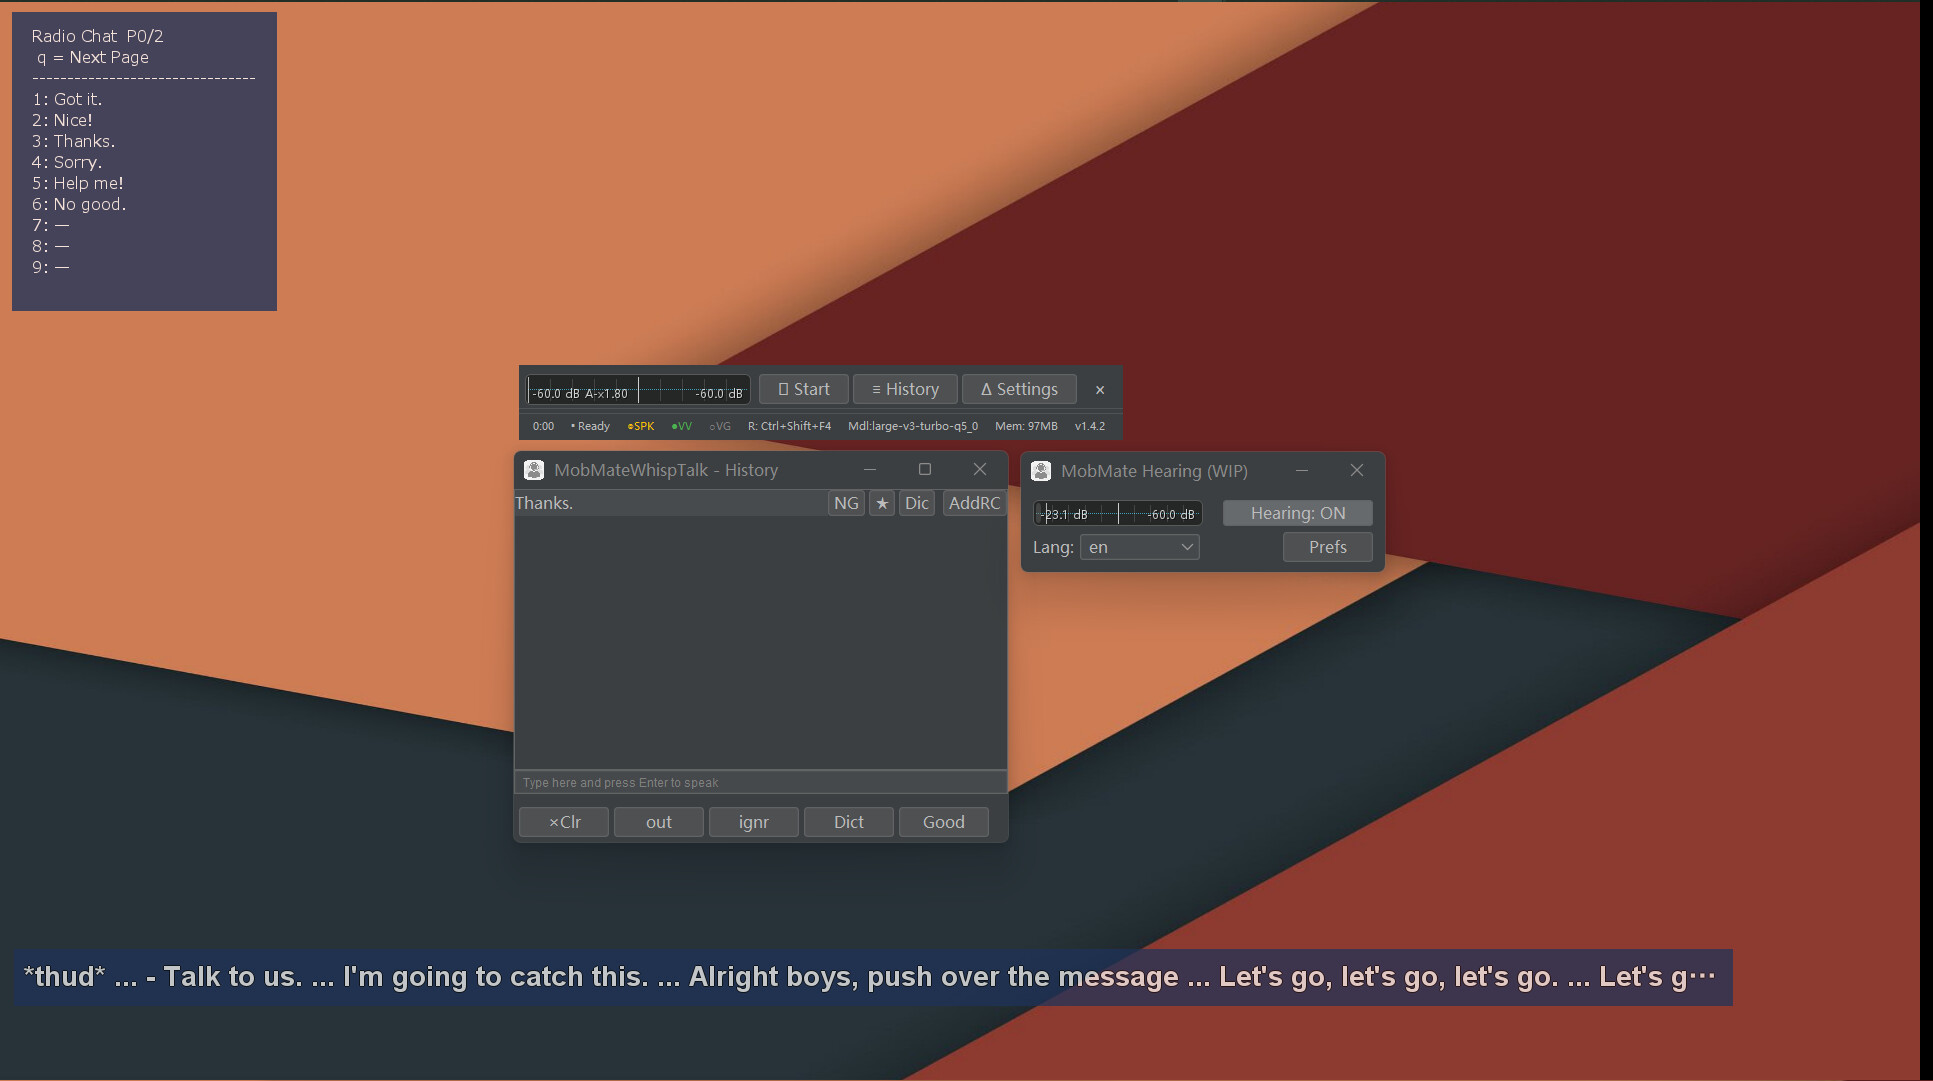The width and height of the screenshot is (1933, 1081).
Task: Mark 'Thanks.' as NG
Action: (x=846, y=503)
